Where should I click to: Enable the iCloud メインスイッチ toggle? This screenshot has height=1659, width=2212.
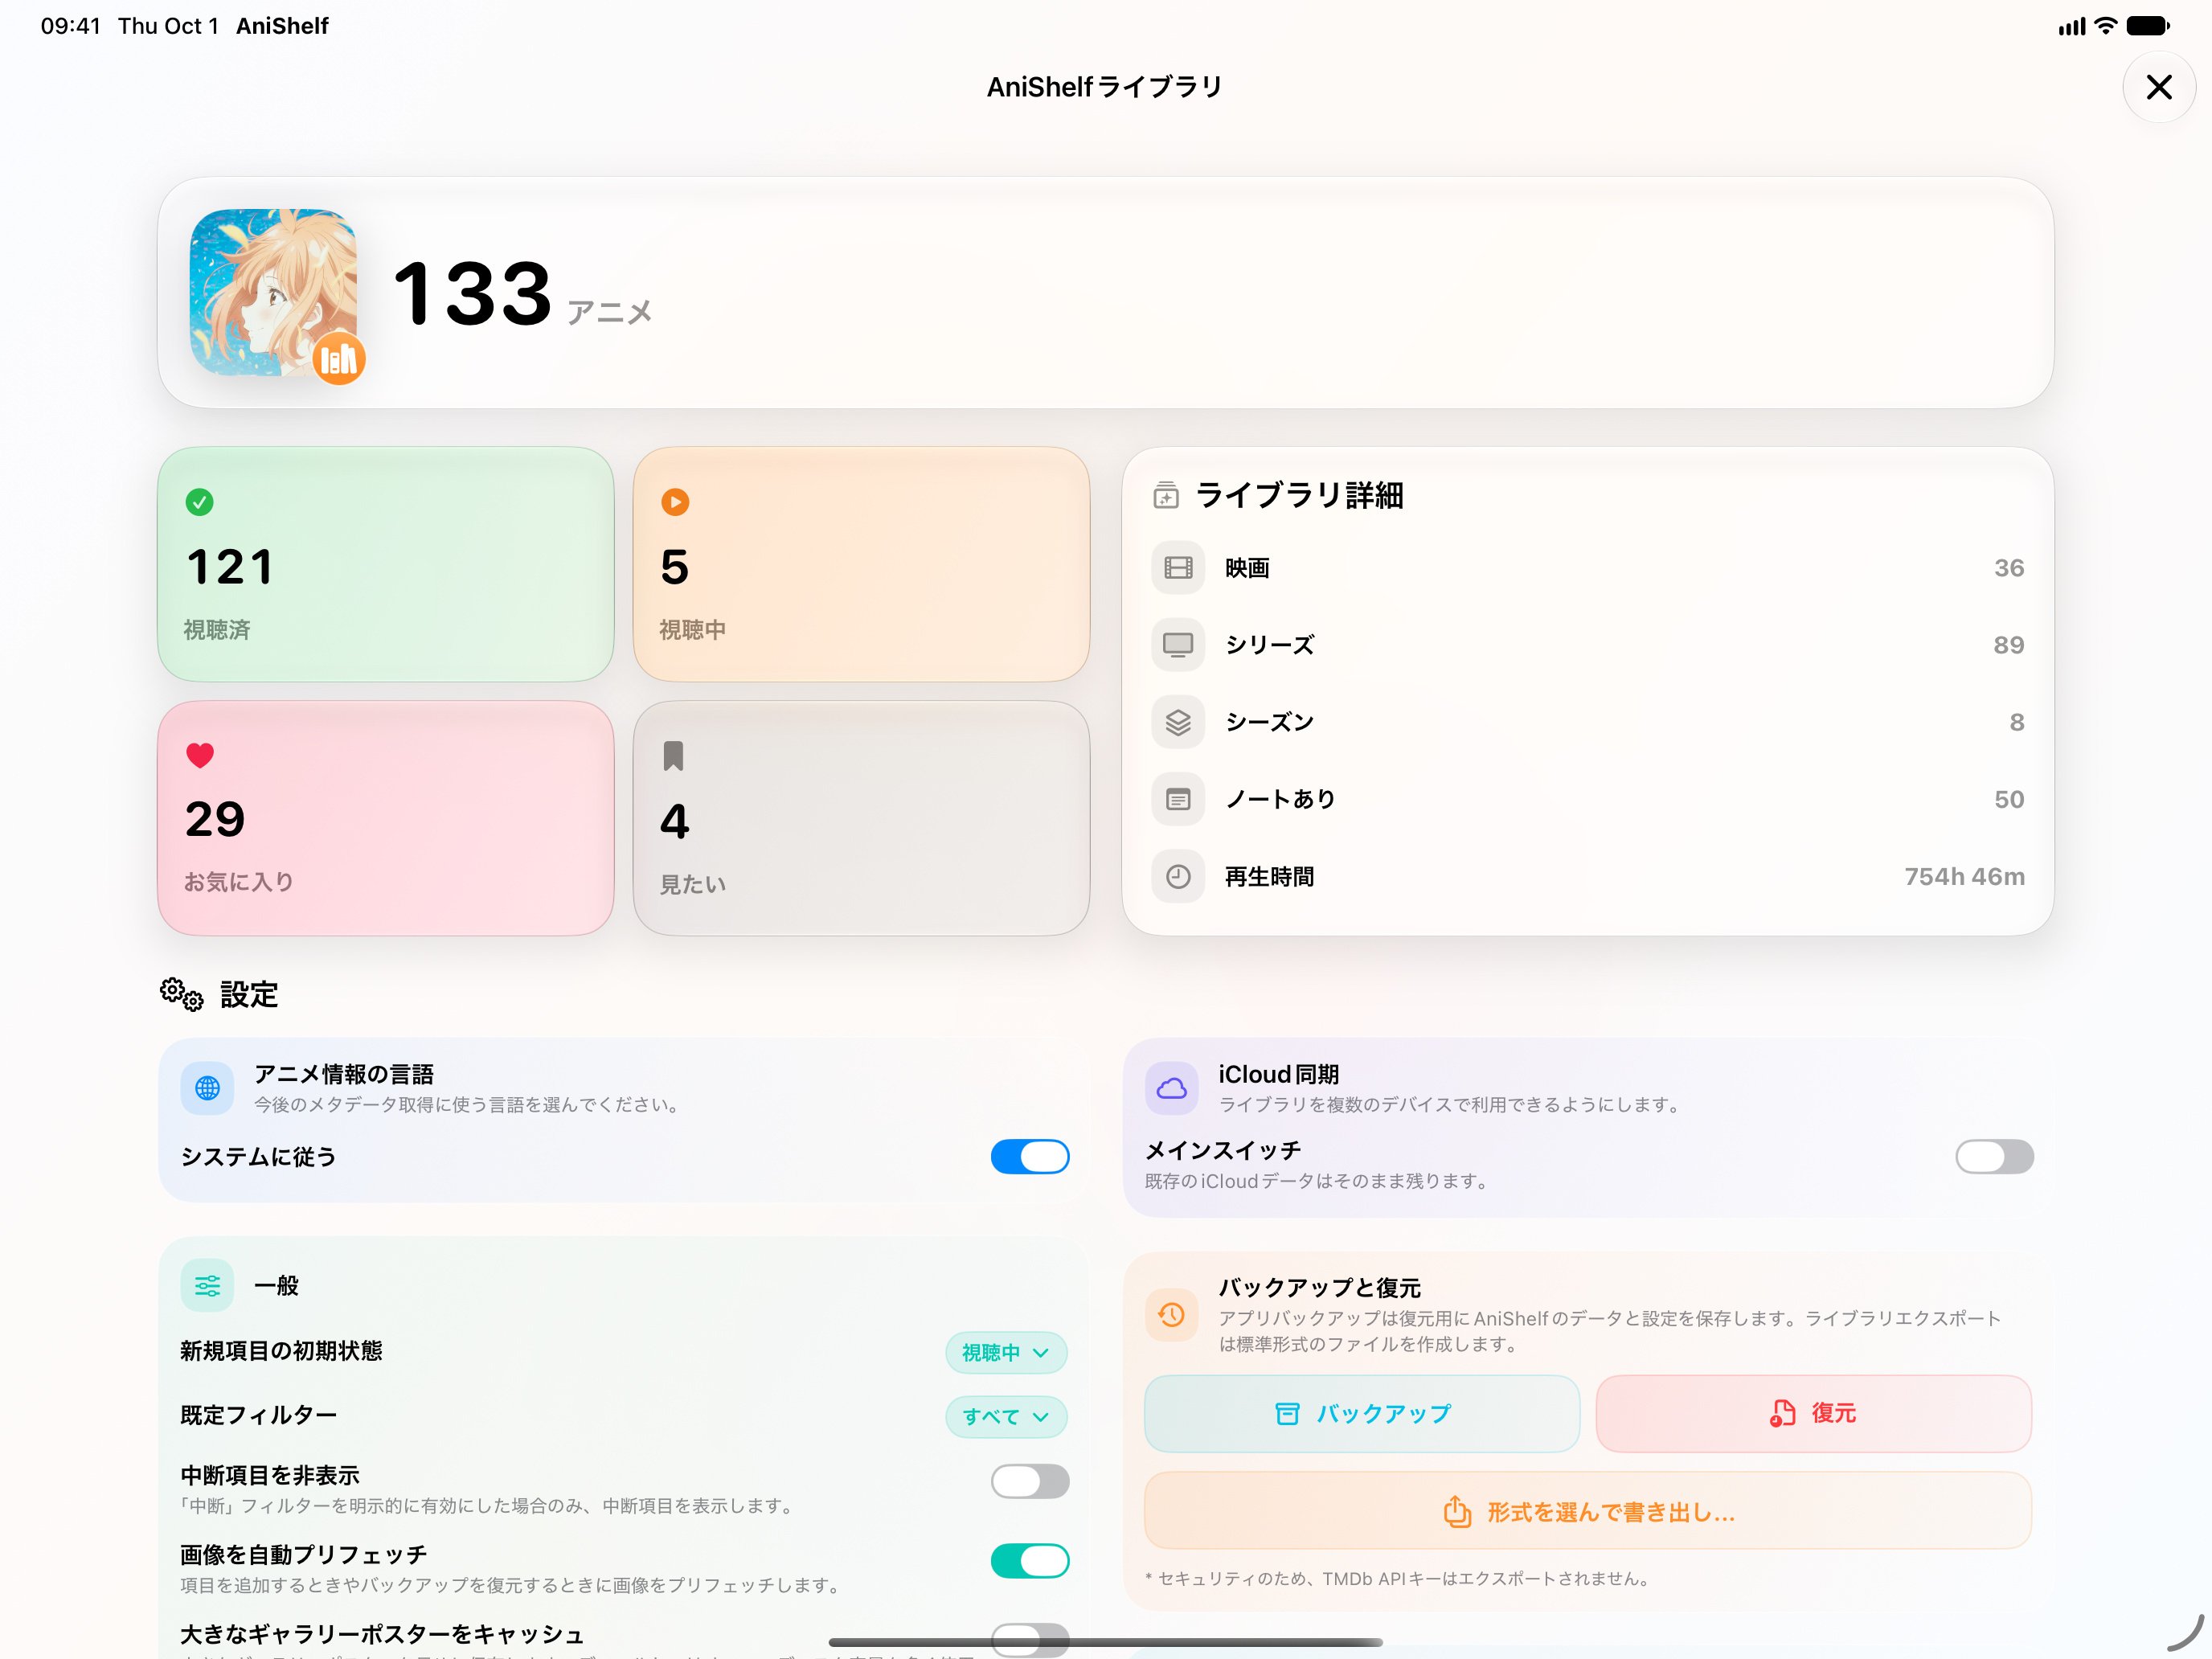pyautogui.click(x=1994, y=1157)
